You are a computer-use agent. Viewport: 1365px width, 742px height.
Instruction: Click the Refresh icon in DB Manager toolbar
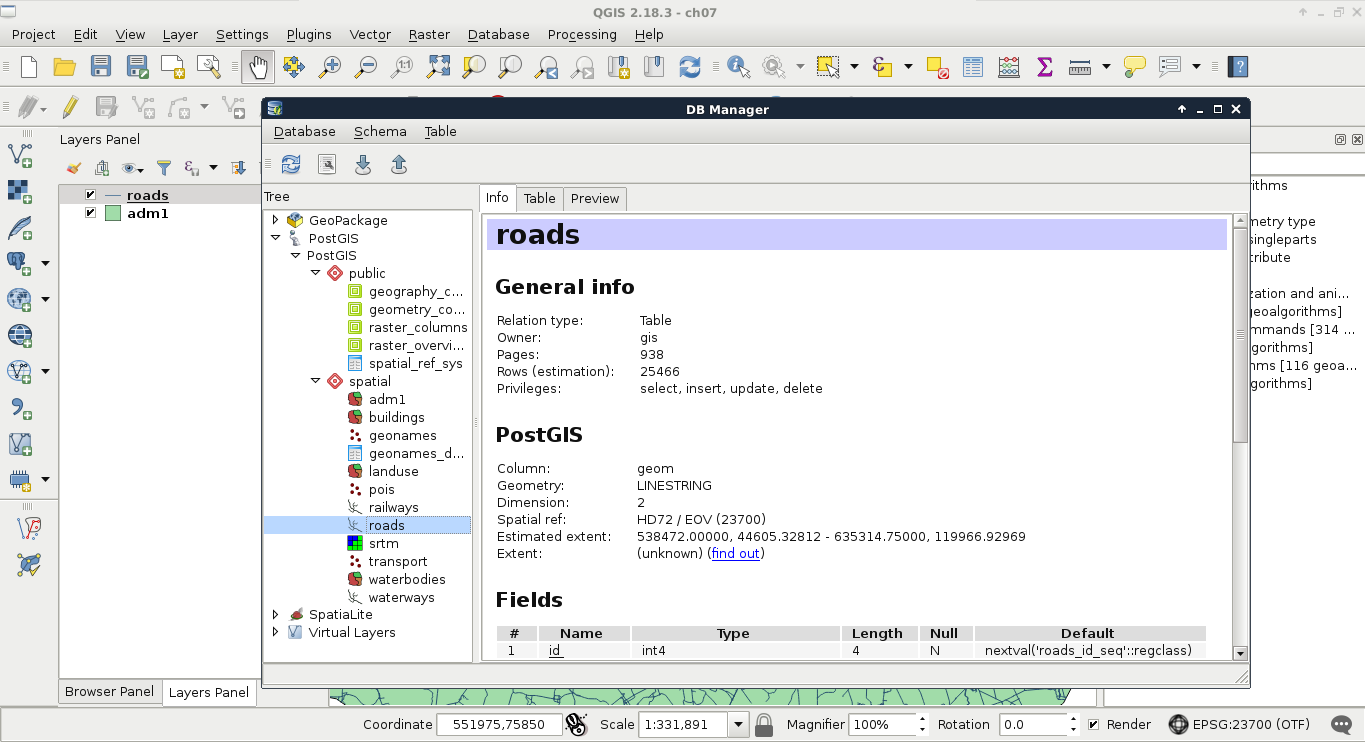[290, 165]
